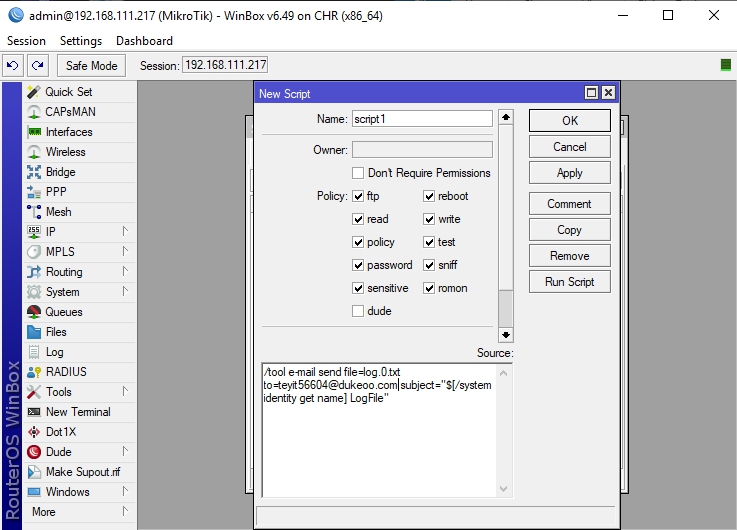The height and width of the screenshot is (530, 737).
Task: Click the Name field containing script1
Action: pyautogui.click(x=422, y=119)
